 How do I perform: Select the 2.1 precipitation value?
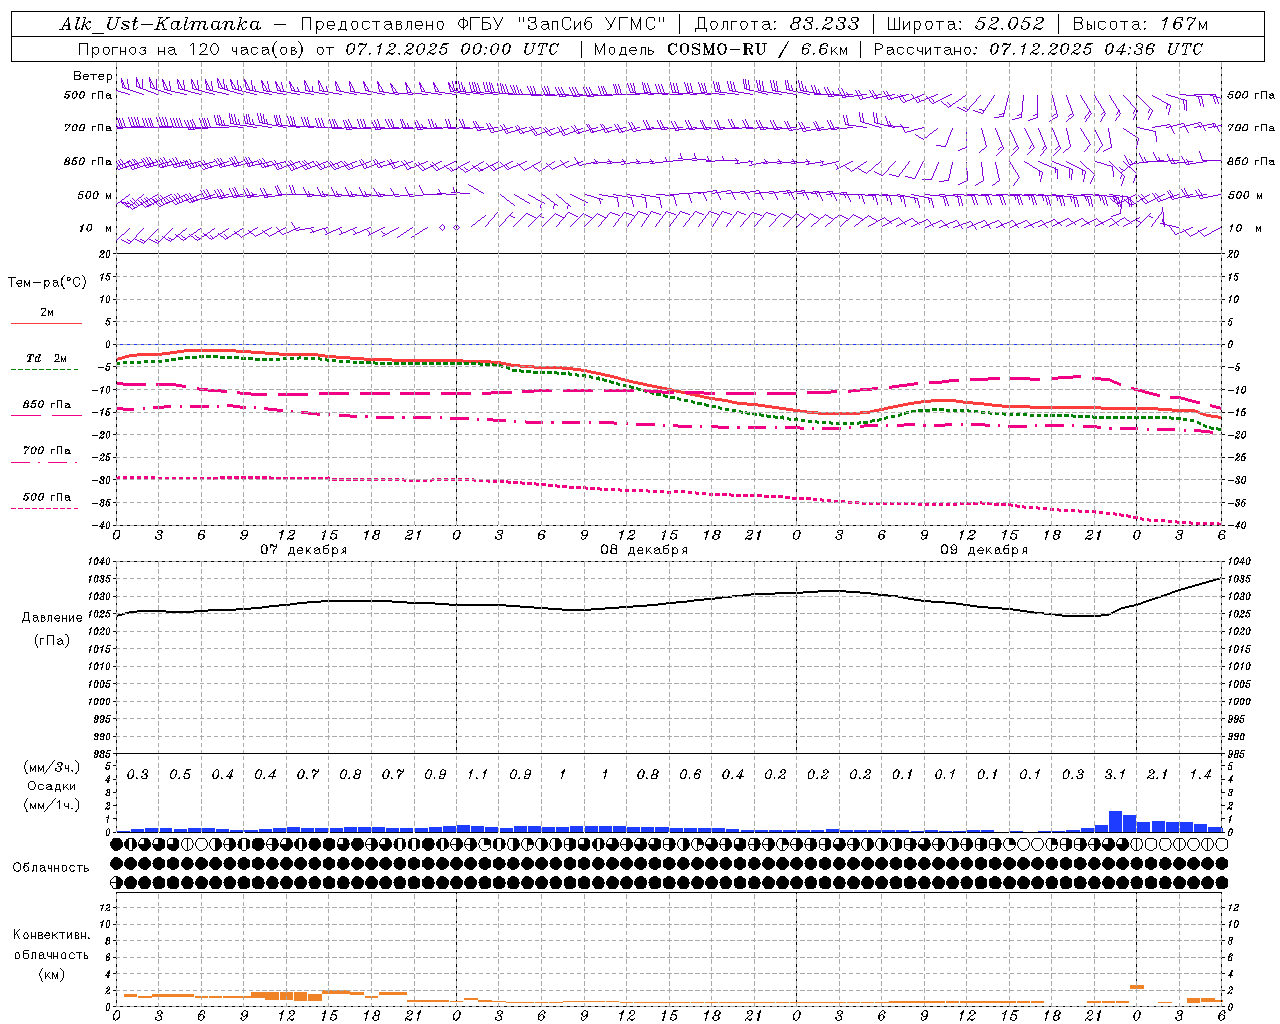pyautogui.click(x=1157, y=775)
